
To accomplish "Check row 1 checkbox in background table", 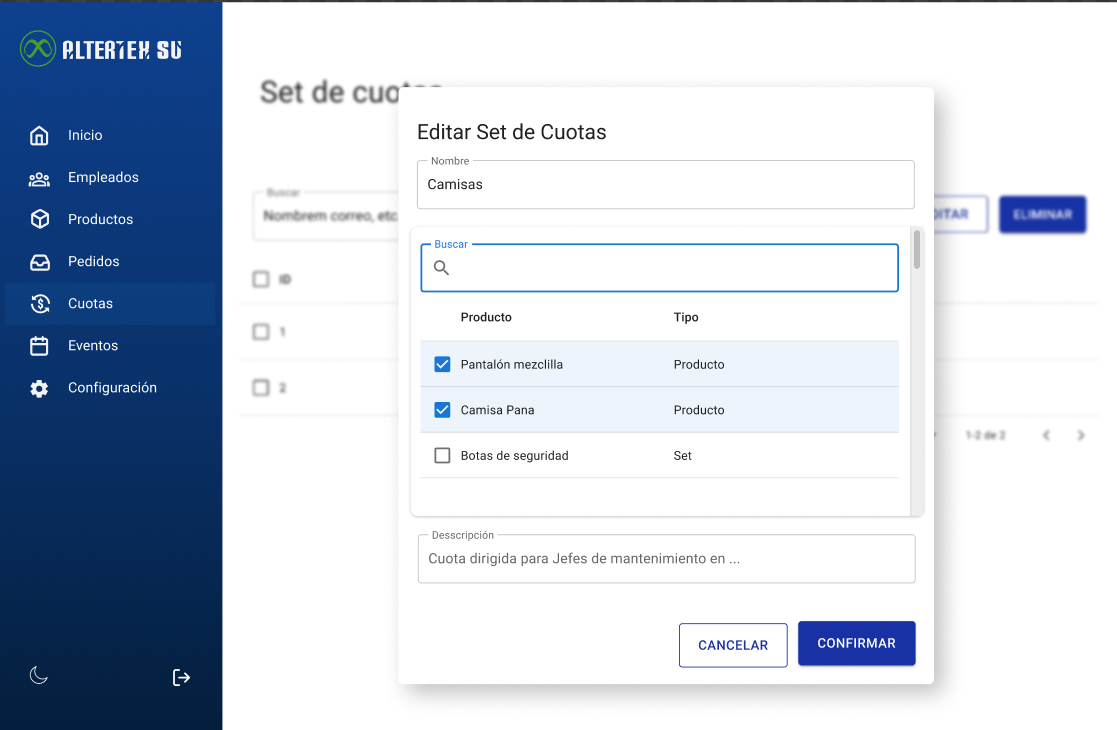I will 261,332.
